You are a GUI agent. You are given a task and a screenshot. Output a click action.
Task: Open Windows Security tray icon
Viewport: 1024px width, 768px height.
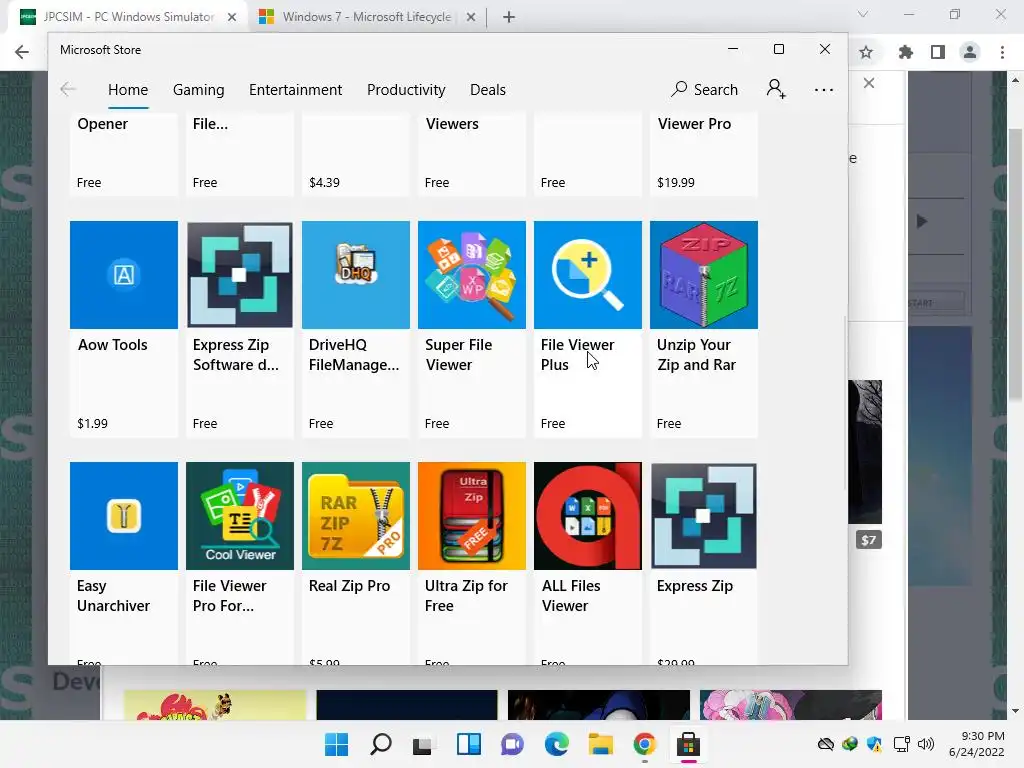(x=874, y=744)
